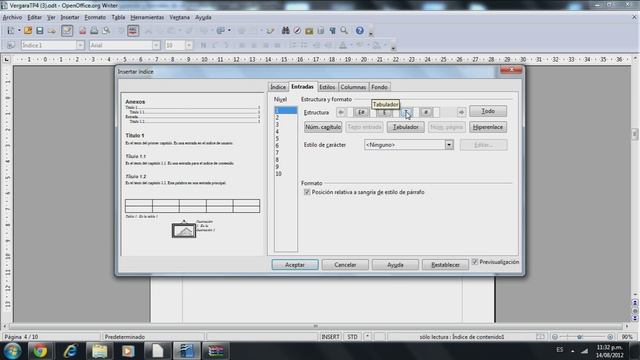The image size is (640, 360).
Task: Select level 5 in the Nivel list
Action: [x=285, y=139]
